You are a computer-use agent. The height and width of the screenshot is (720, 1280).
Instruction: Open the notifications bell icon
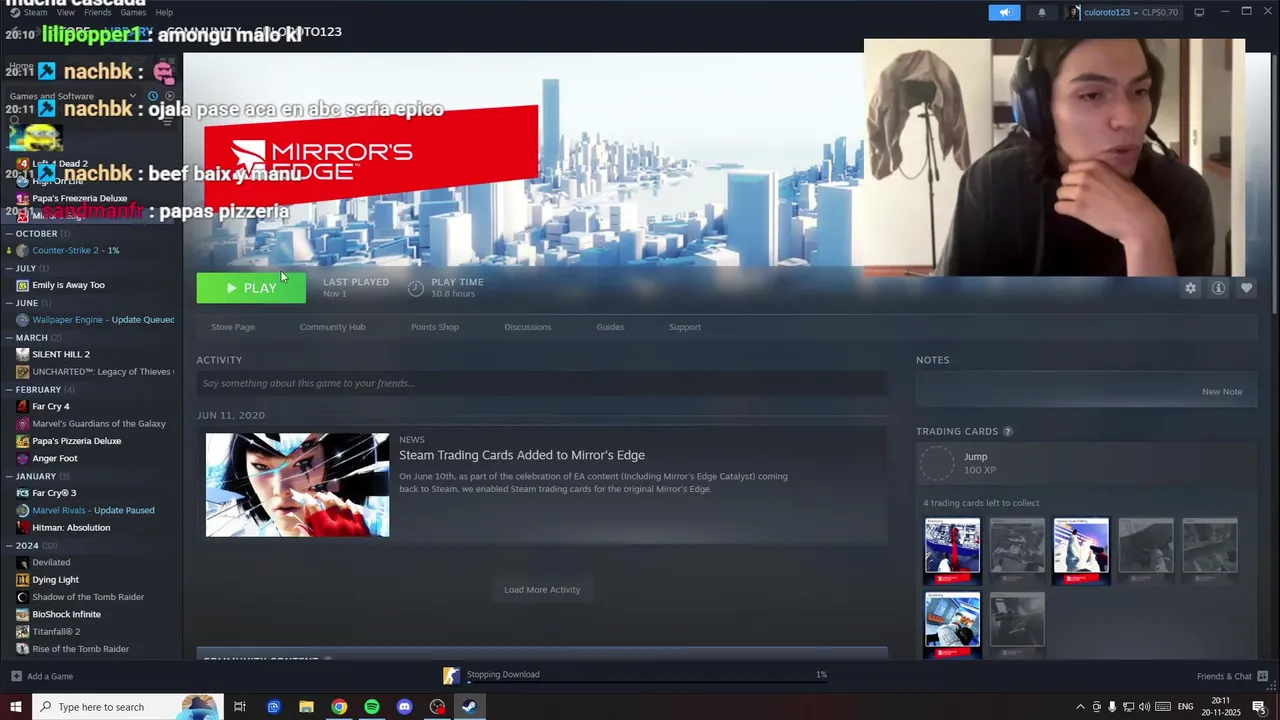tap(1041, 12)
